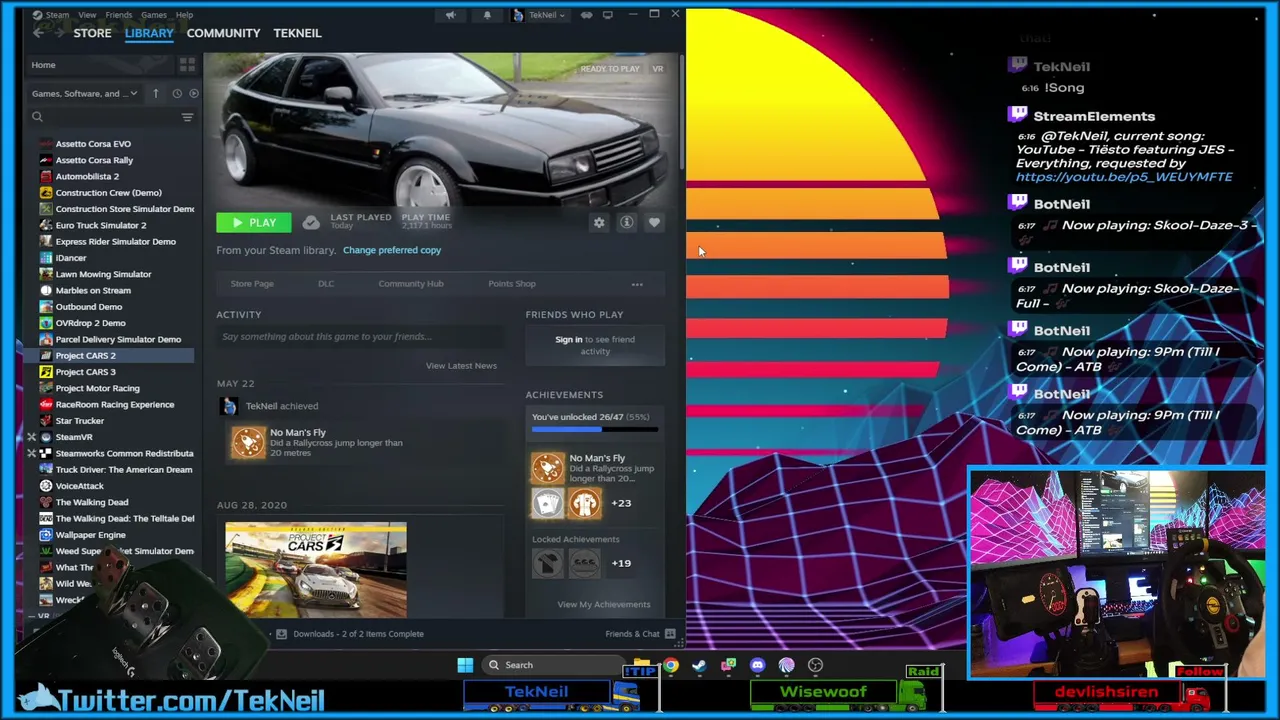Screen dimensions: 1280x720
Task: Click the green PLAY button
Action: click(x=254, y=223)
